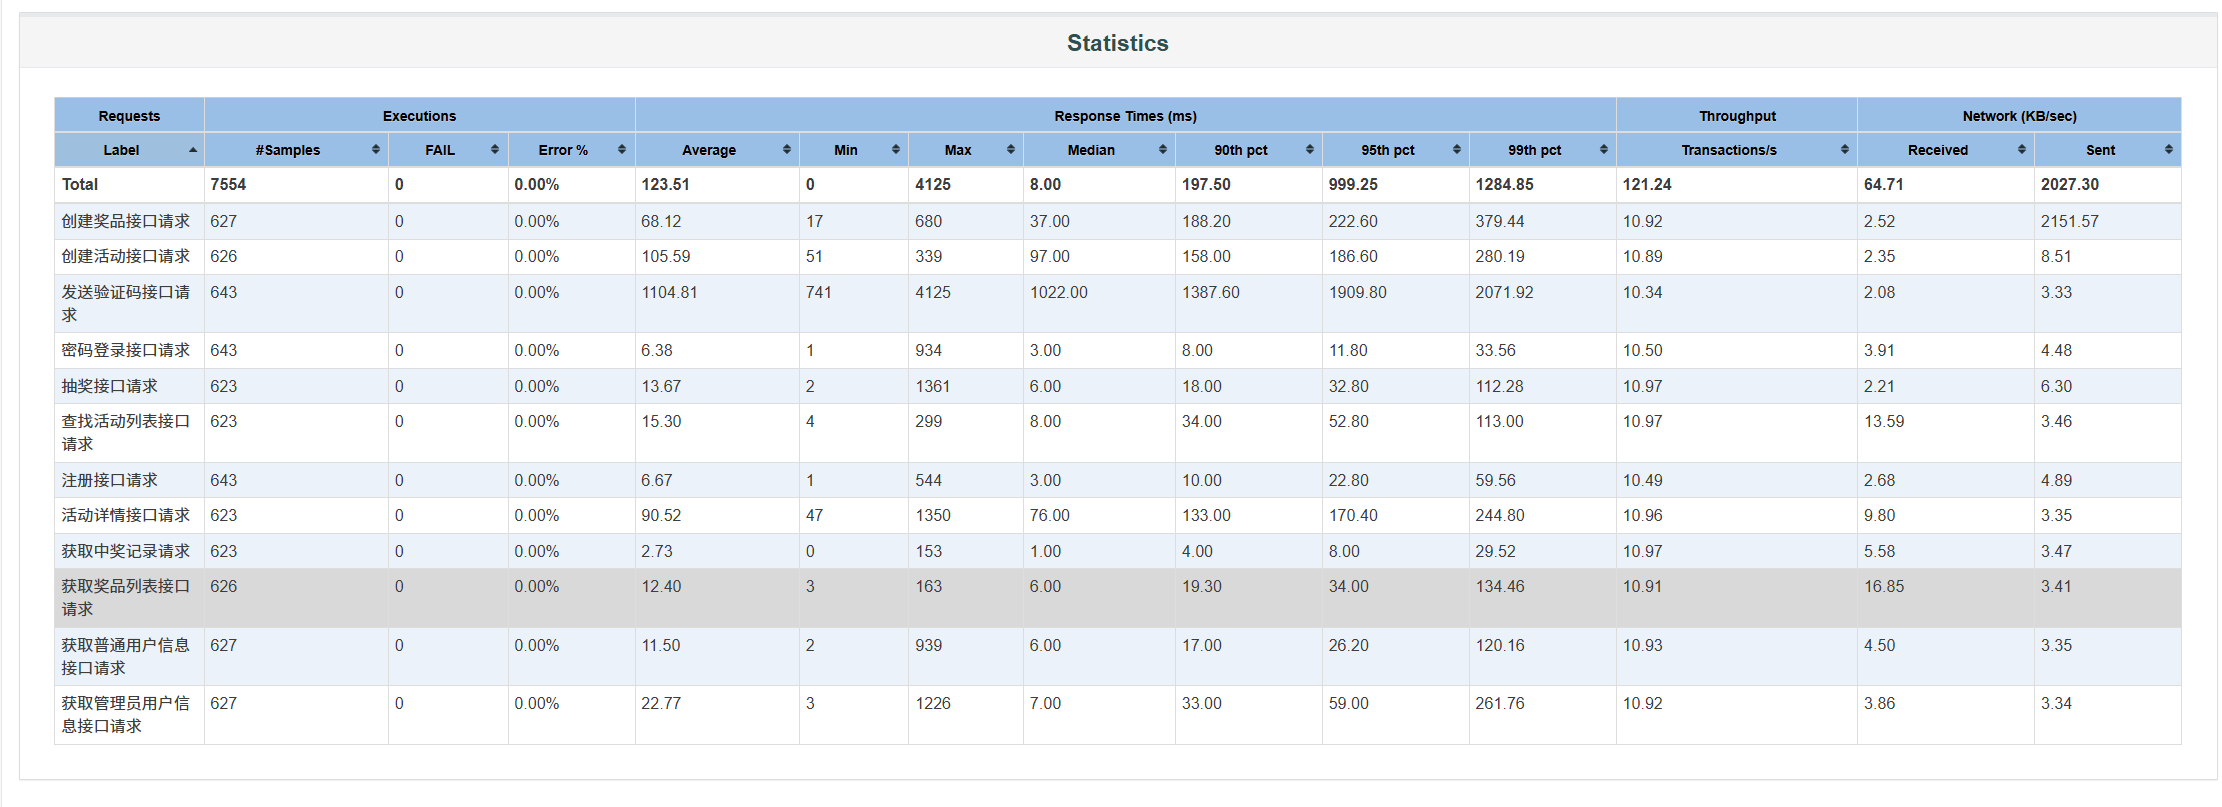2222x807 pixels.
Task: Click the Requests group header
Action: pyautogui.click(x=129, y=116)
